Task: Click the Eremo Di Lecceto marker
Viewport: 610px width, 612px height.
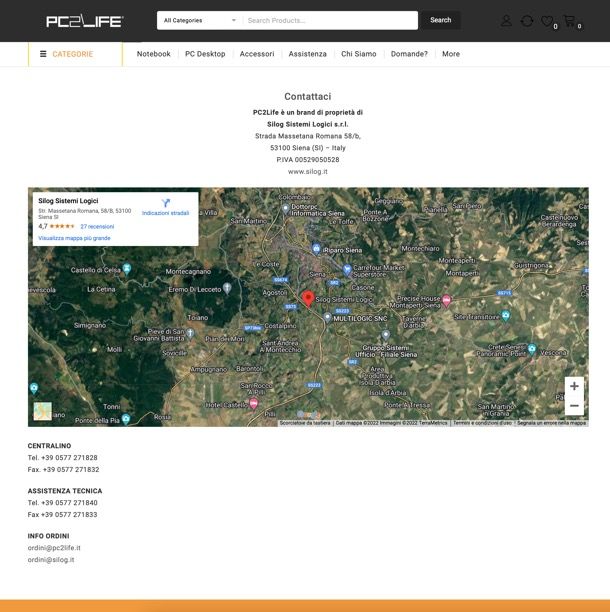Action: point(227,288)
